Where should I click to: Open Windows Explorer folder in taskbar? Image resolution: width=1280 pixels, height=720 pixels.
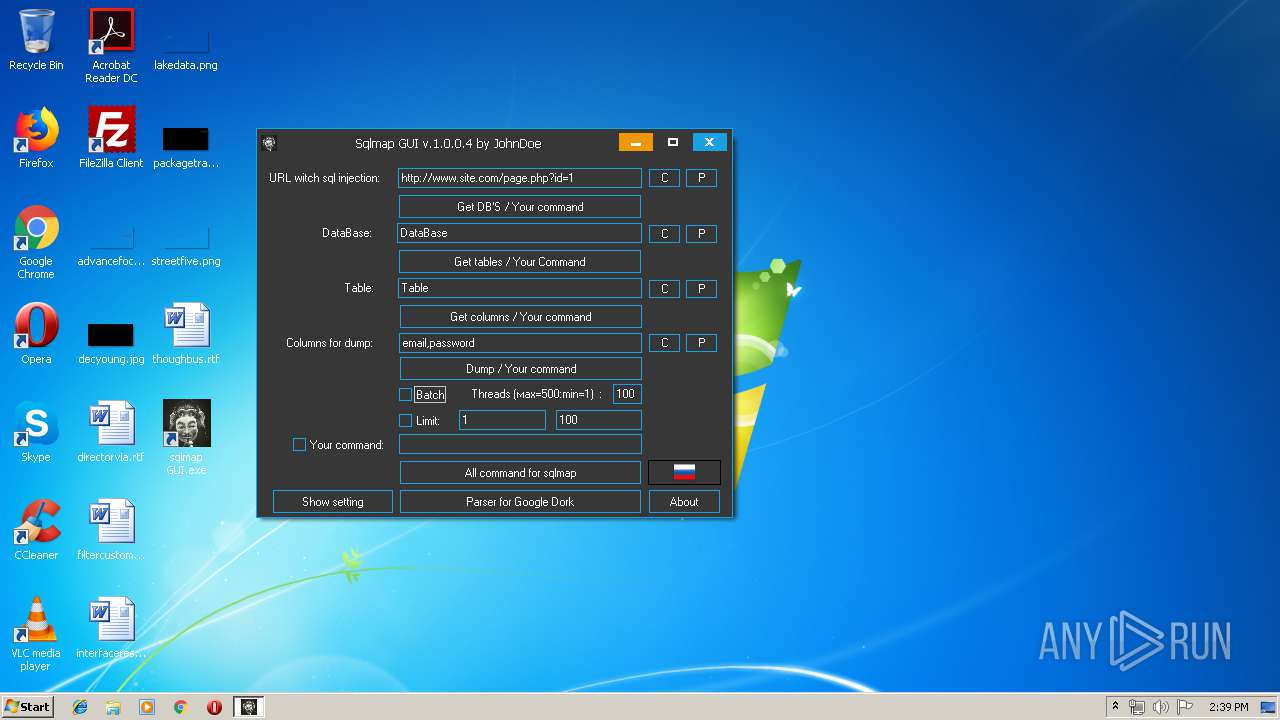tap(113, 707)
